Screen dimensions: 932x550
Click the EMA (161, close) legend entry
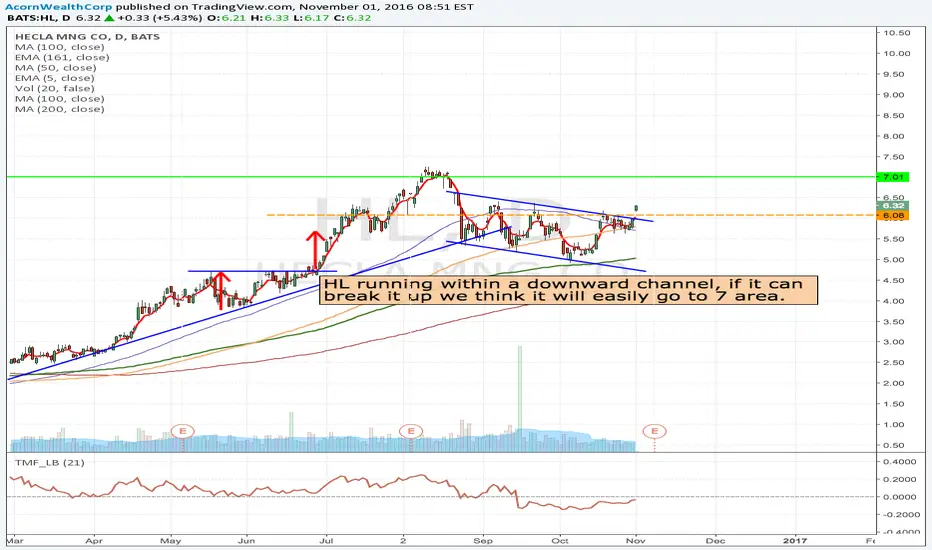pyautogui.click(x=62, y=58)
